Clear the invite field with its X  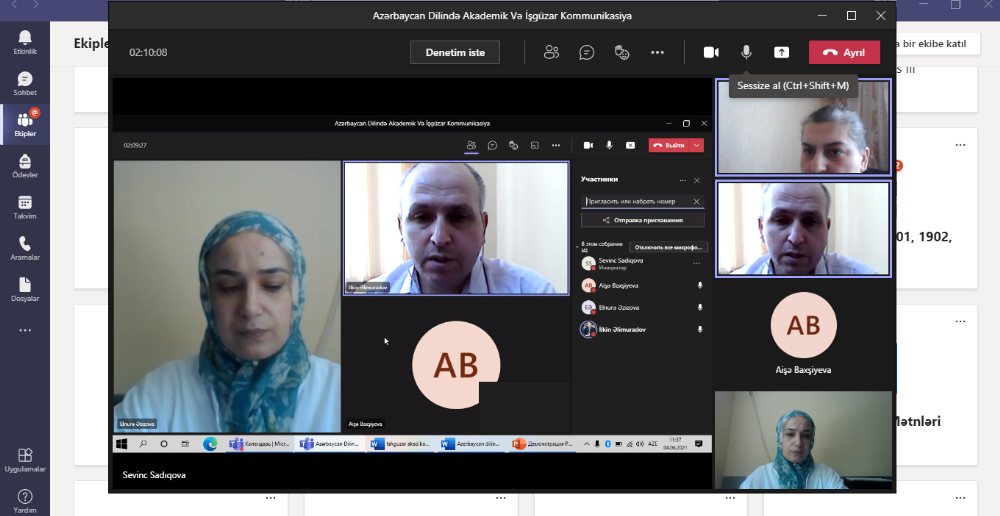696,202
